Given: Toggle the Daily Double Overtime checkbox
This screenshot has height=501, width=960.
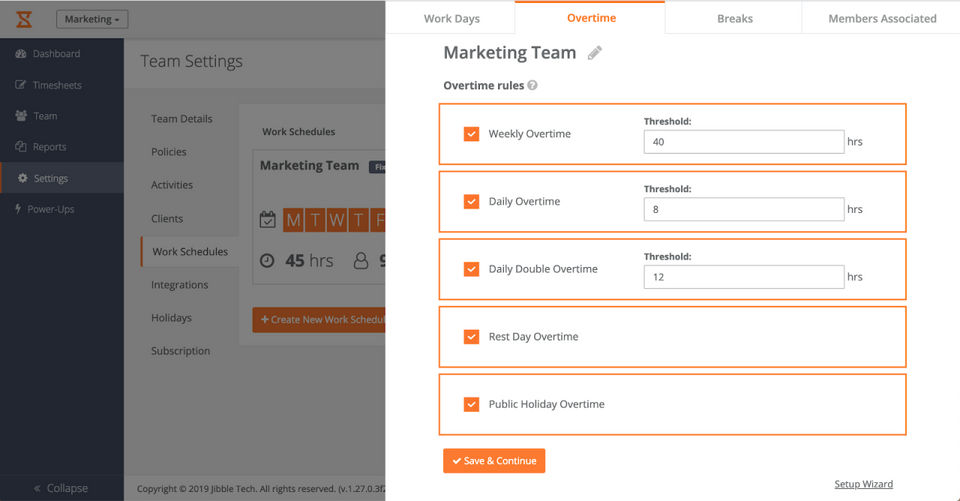Looking at the screenshot, I should point(472,269).
